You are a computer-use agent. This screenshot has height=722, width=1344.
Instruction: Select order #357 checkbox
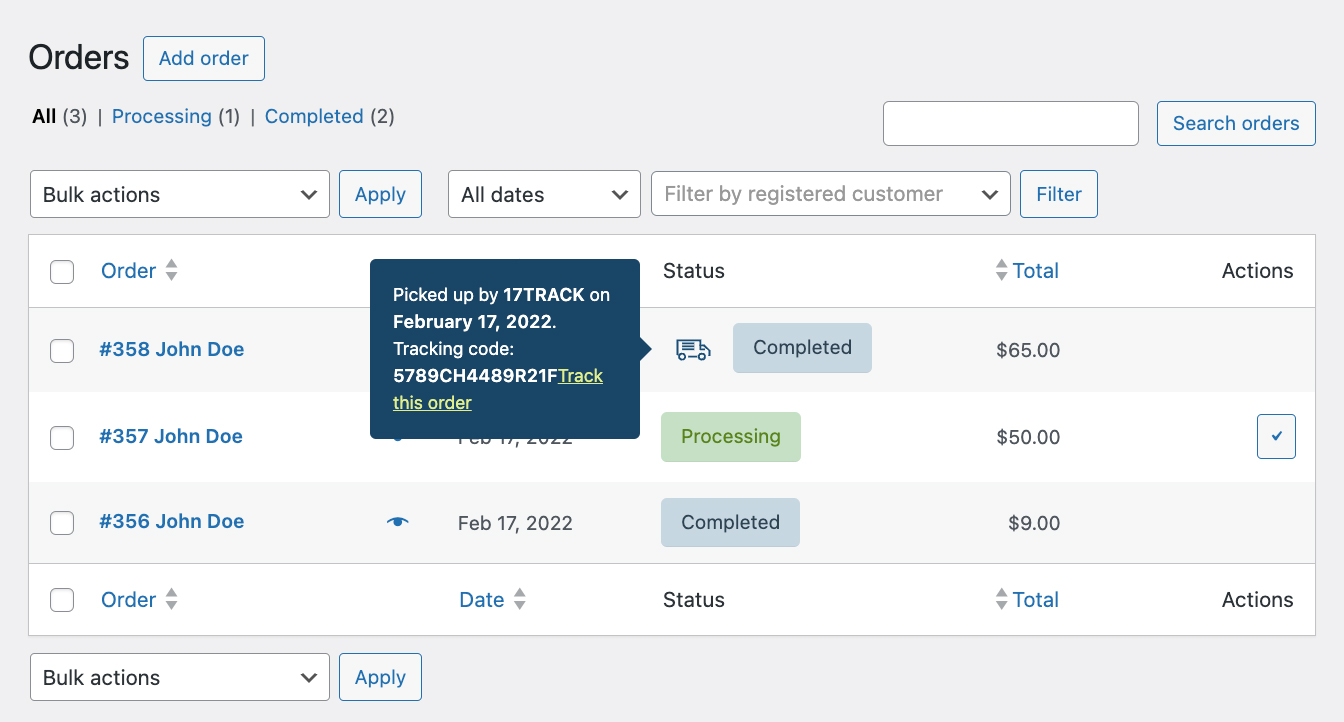tap(62, 437)
